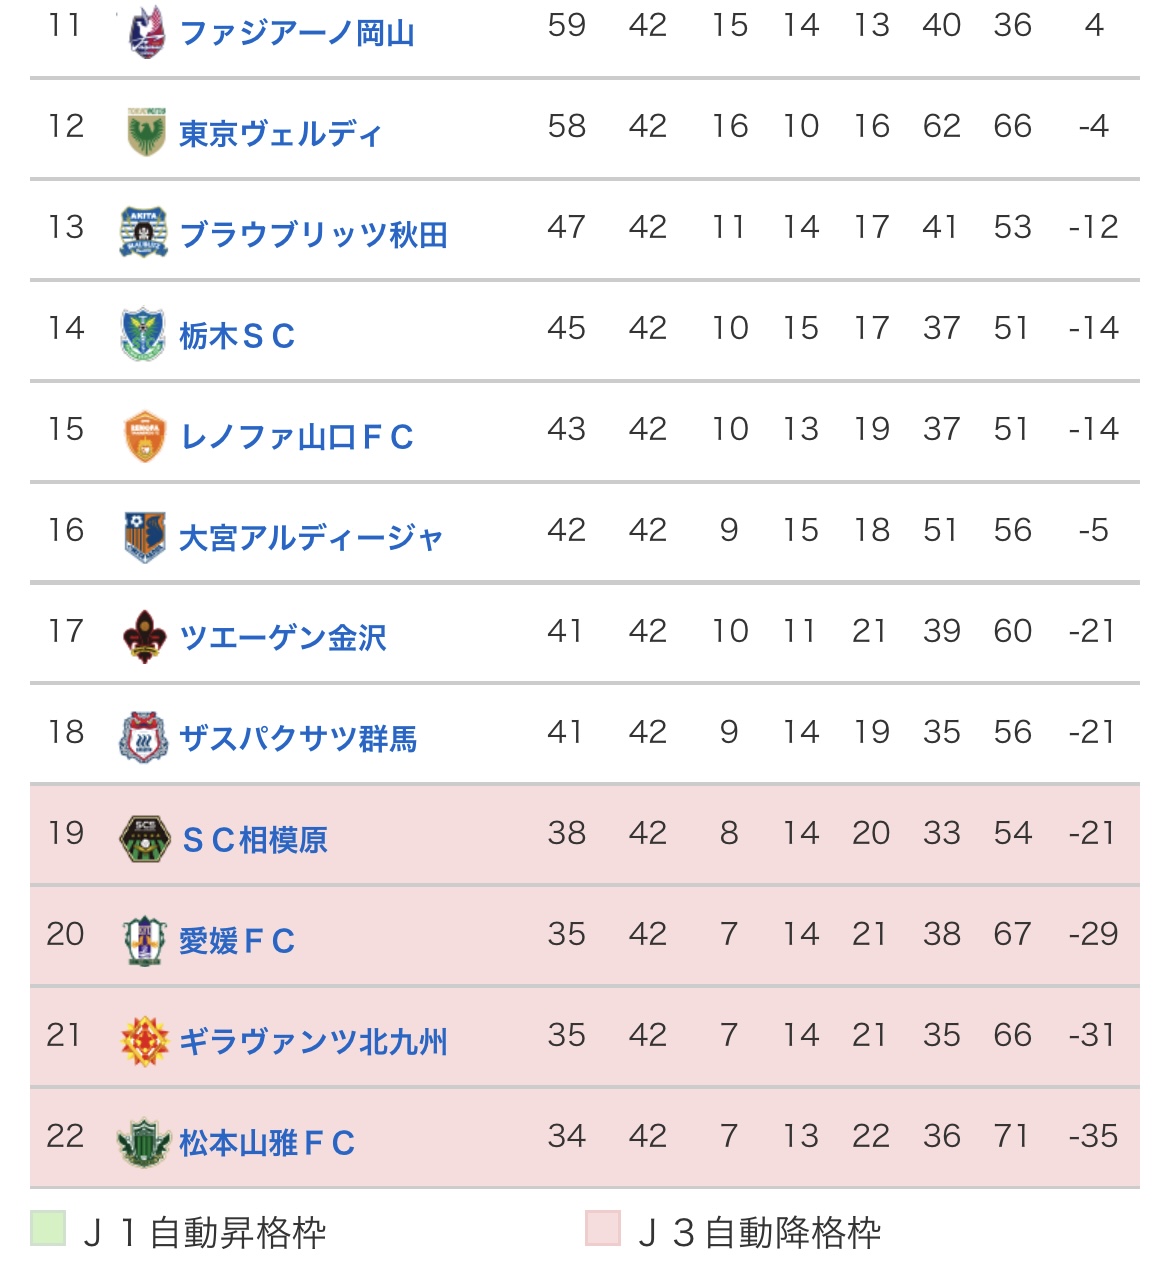Click the Blaublitz Akita team crest
This screenshot has height=1277, width=1170.
(144, 232)
